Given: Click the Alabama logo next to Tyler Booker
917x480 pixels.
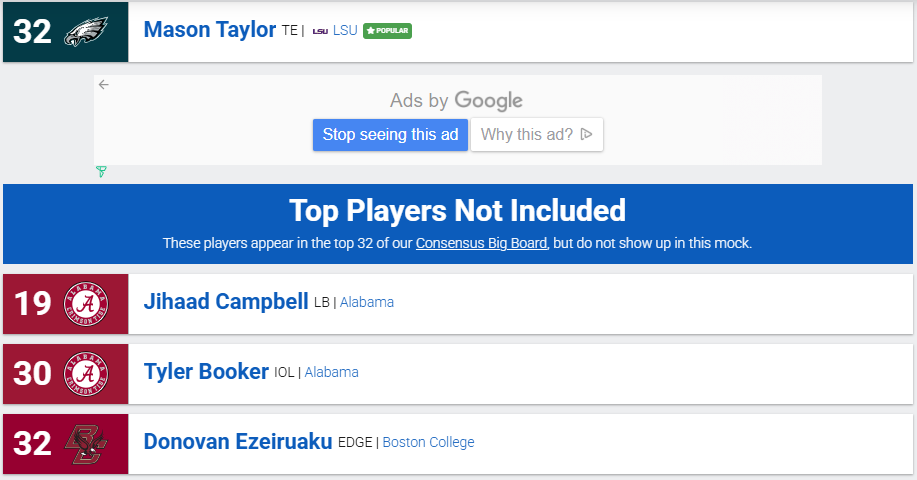Looking at the screenshot, I should click(86, 373).
